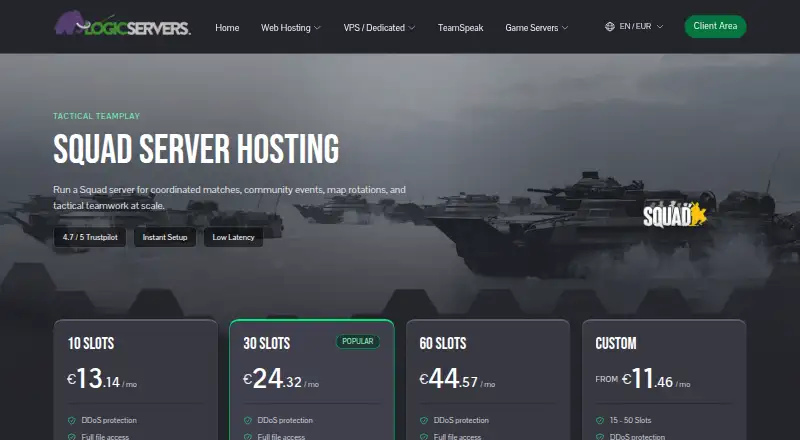800x440 pixels.
Task: Click DDoS protection text in 60 Slots card
Action: (461, 421)
